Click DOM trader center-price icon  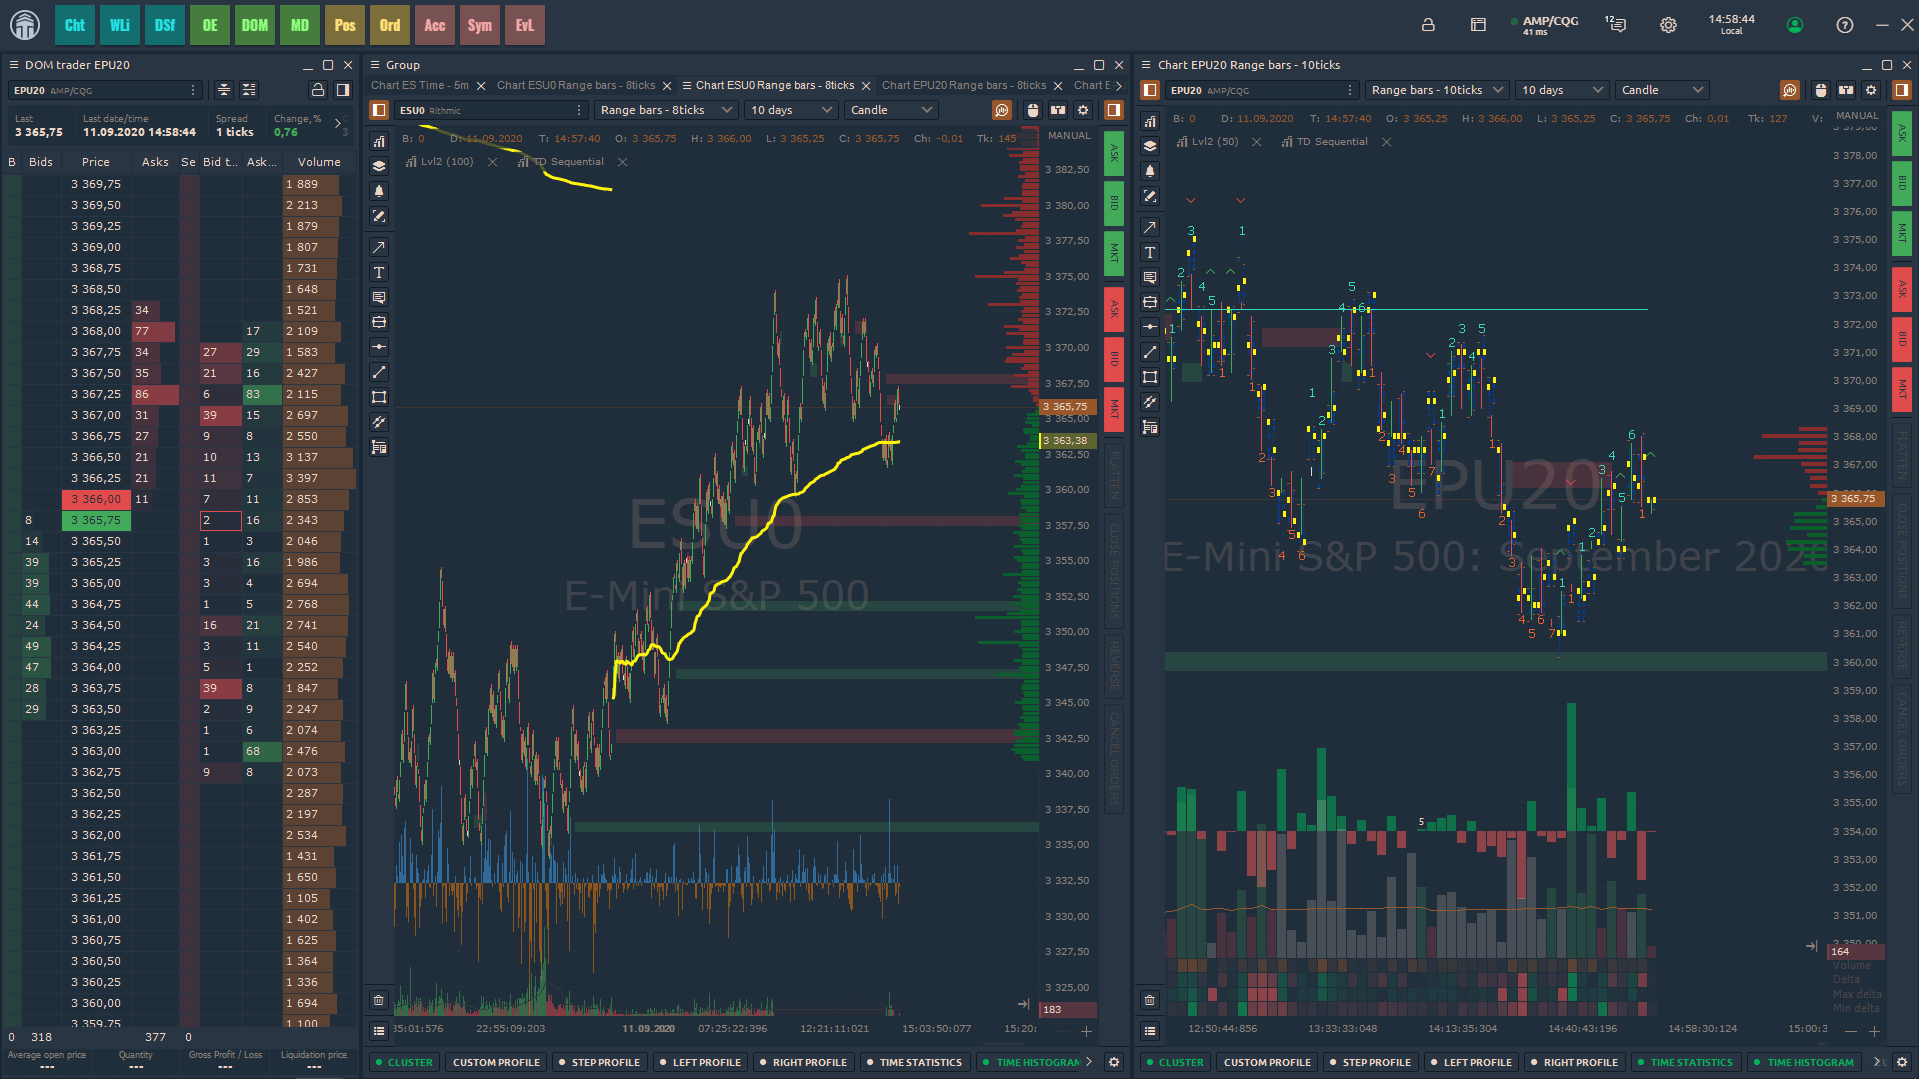(224, 90)
